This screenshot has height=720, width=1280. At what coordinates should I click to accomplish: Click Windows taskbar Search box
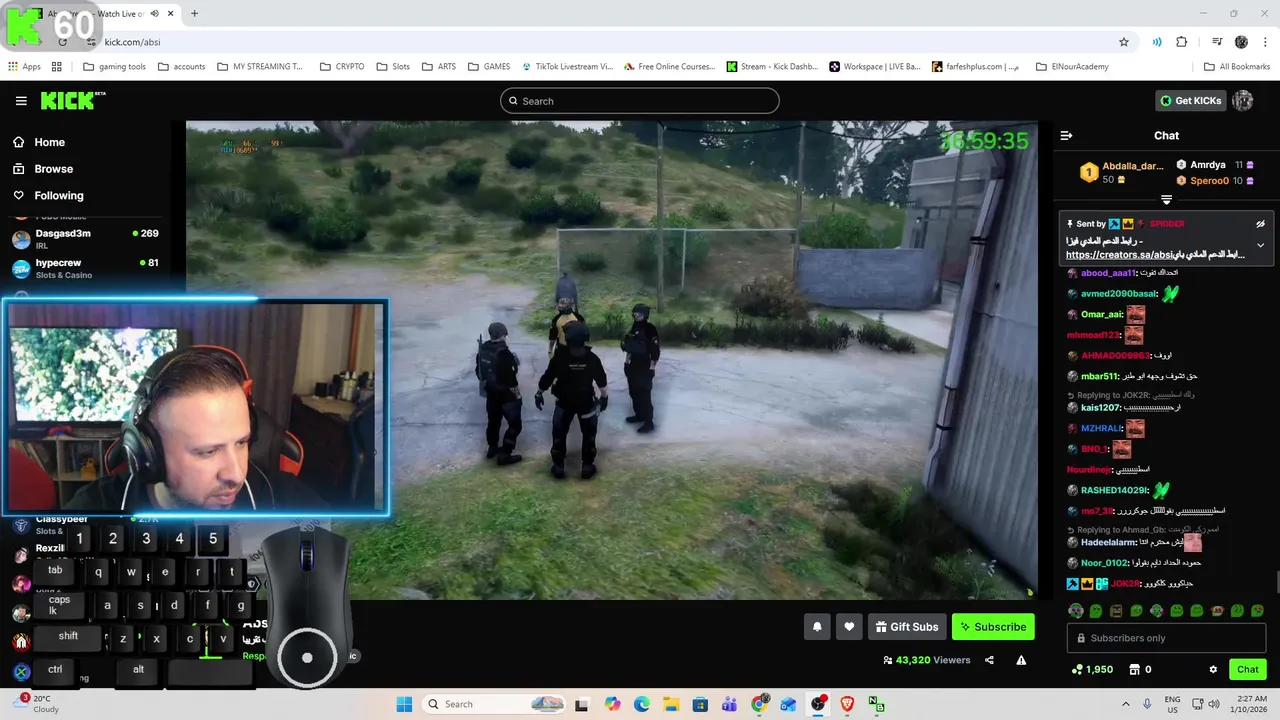click(x=494, y=704)
